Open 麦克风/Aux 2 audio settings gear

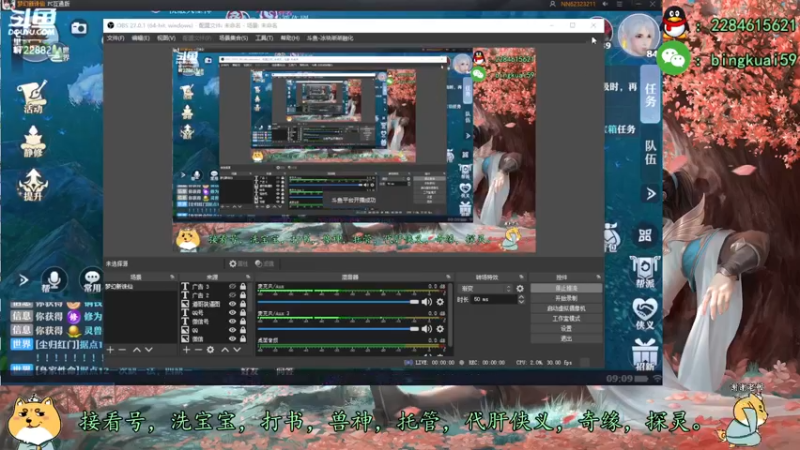click(x=440, y=329)
